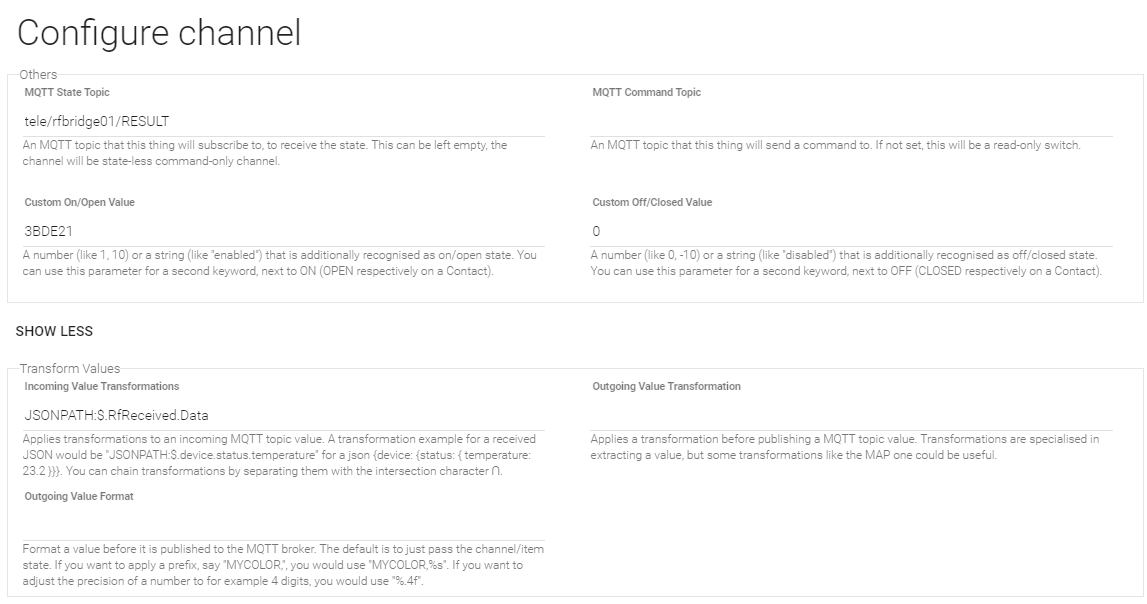
Task: Focus the MQTT Command Topic input field
Action: (850, 121)
